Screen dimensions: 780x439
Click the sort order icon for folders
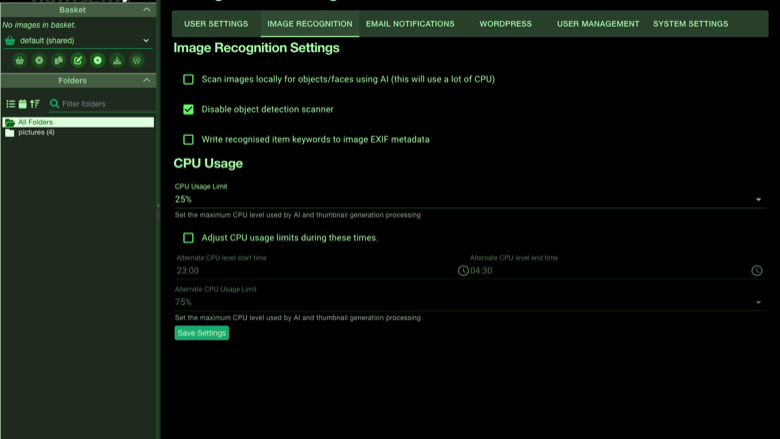tap(34, 104)
